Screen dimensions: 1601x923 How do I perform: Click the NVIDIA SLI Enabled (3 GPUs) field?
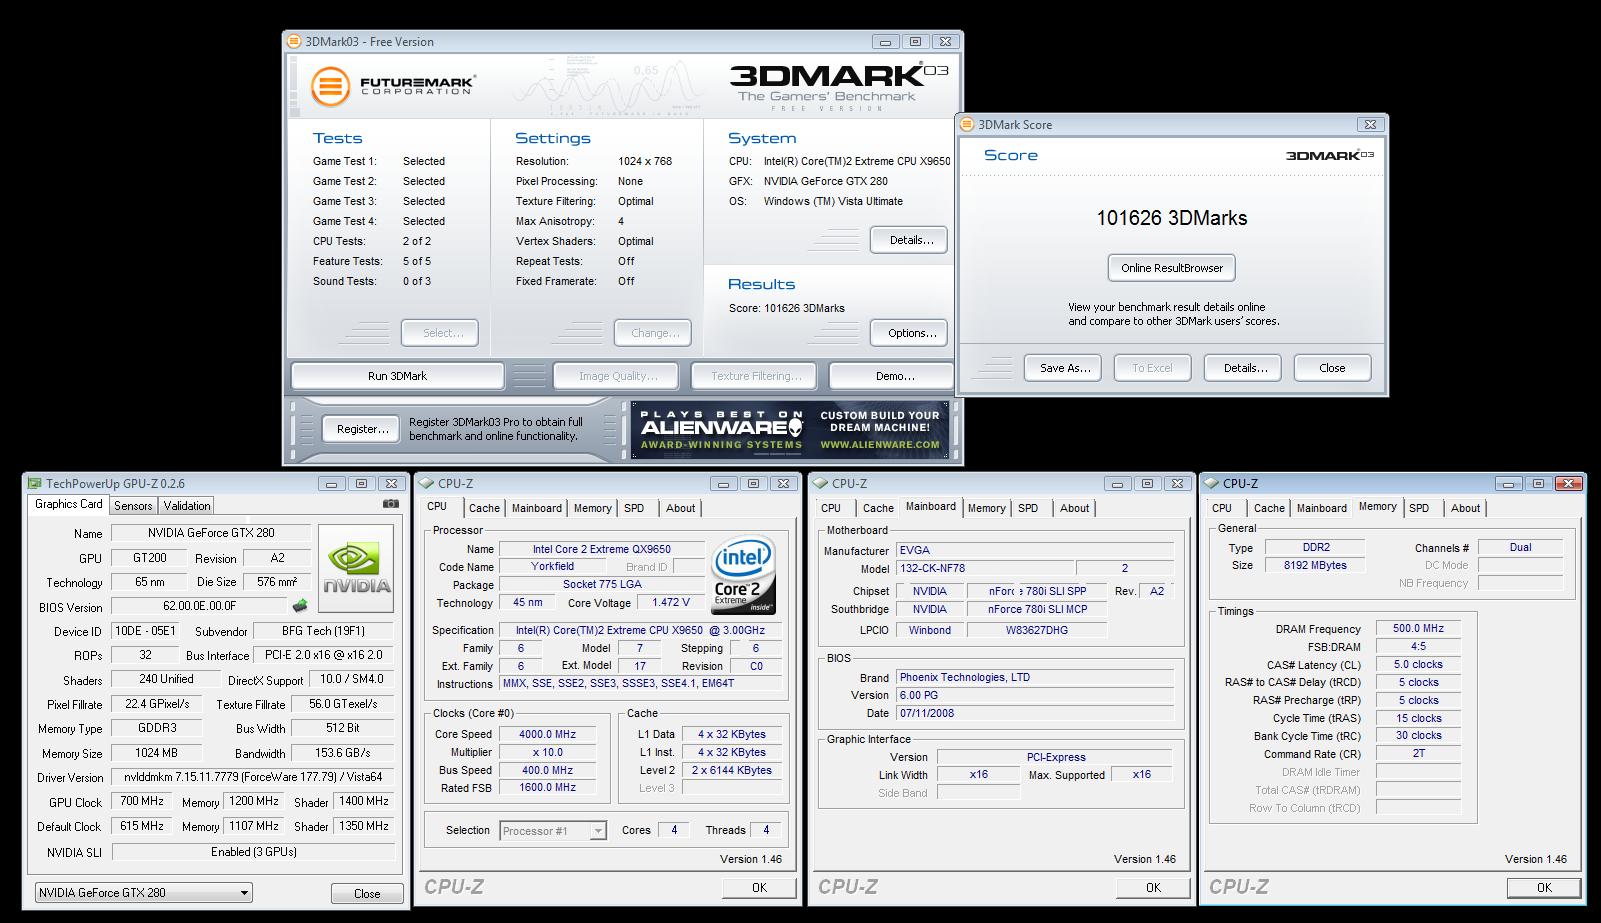(254, 852)
